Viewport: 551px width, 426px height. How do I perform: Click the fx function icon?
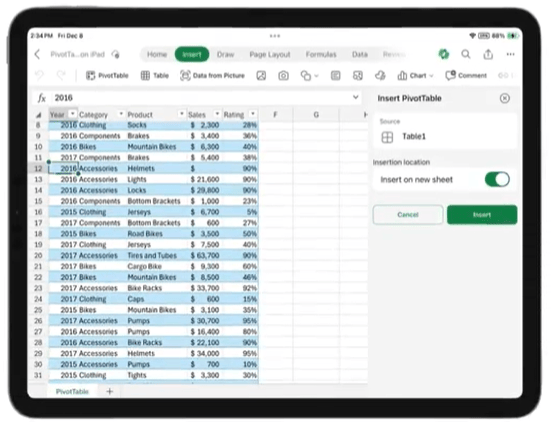pos(41,98)
